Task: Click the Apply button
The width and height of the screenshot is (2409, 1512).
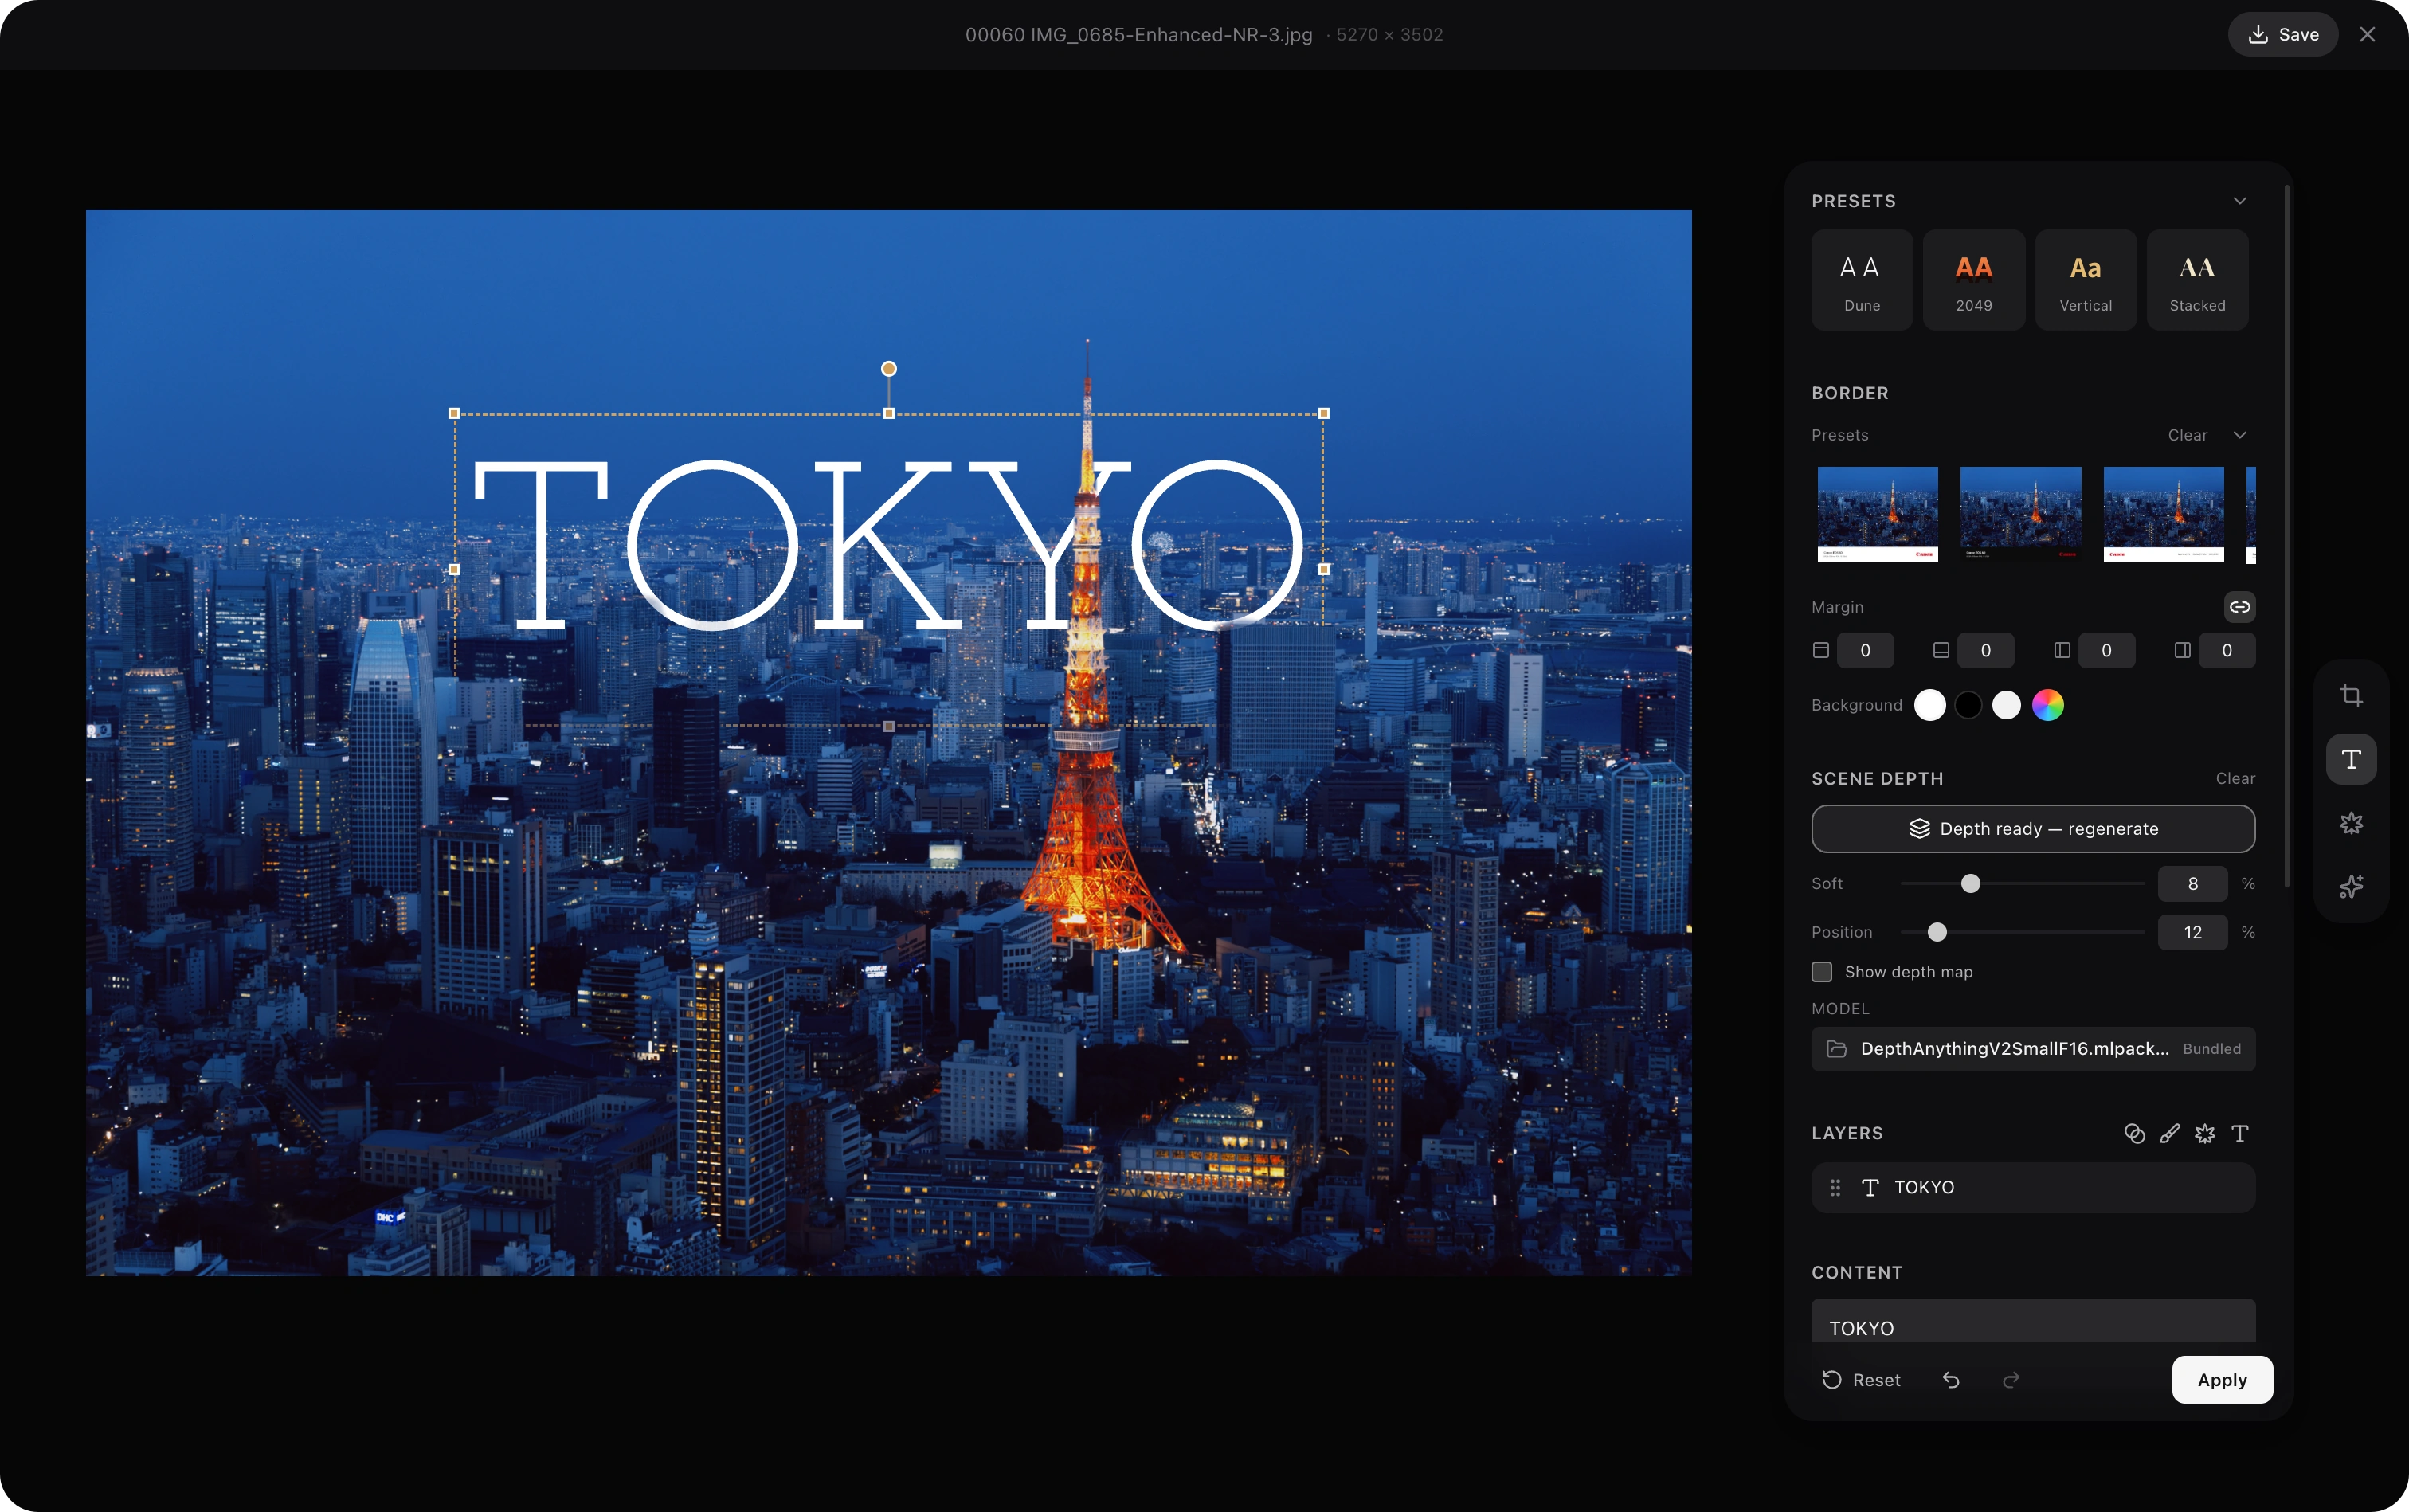Action: [x=2222, y=1380]
